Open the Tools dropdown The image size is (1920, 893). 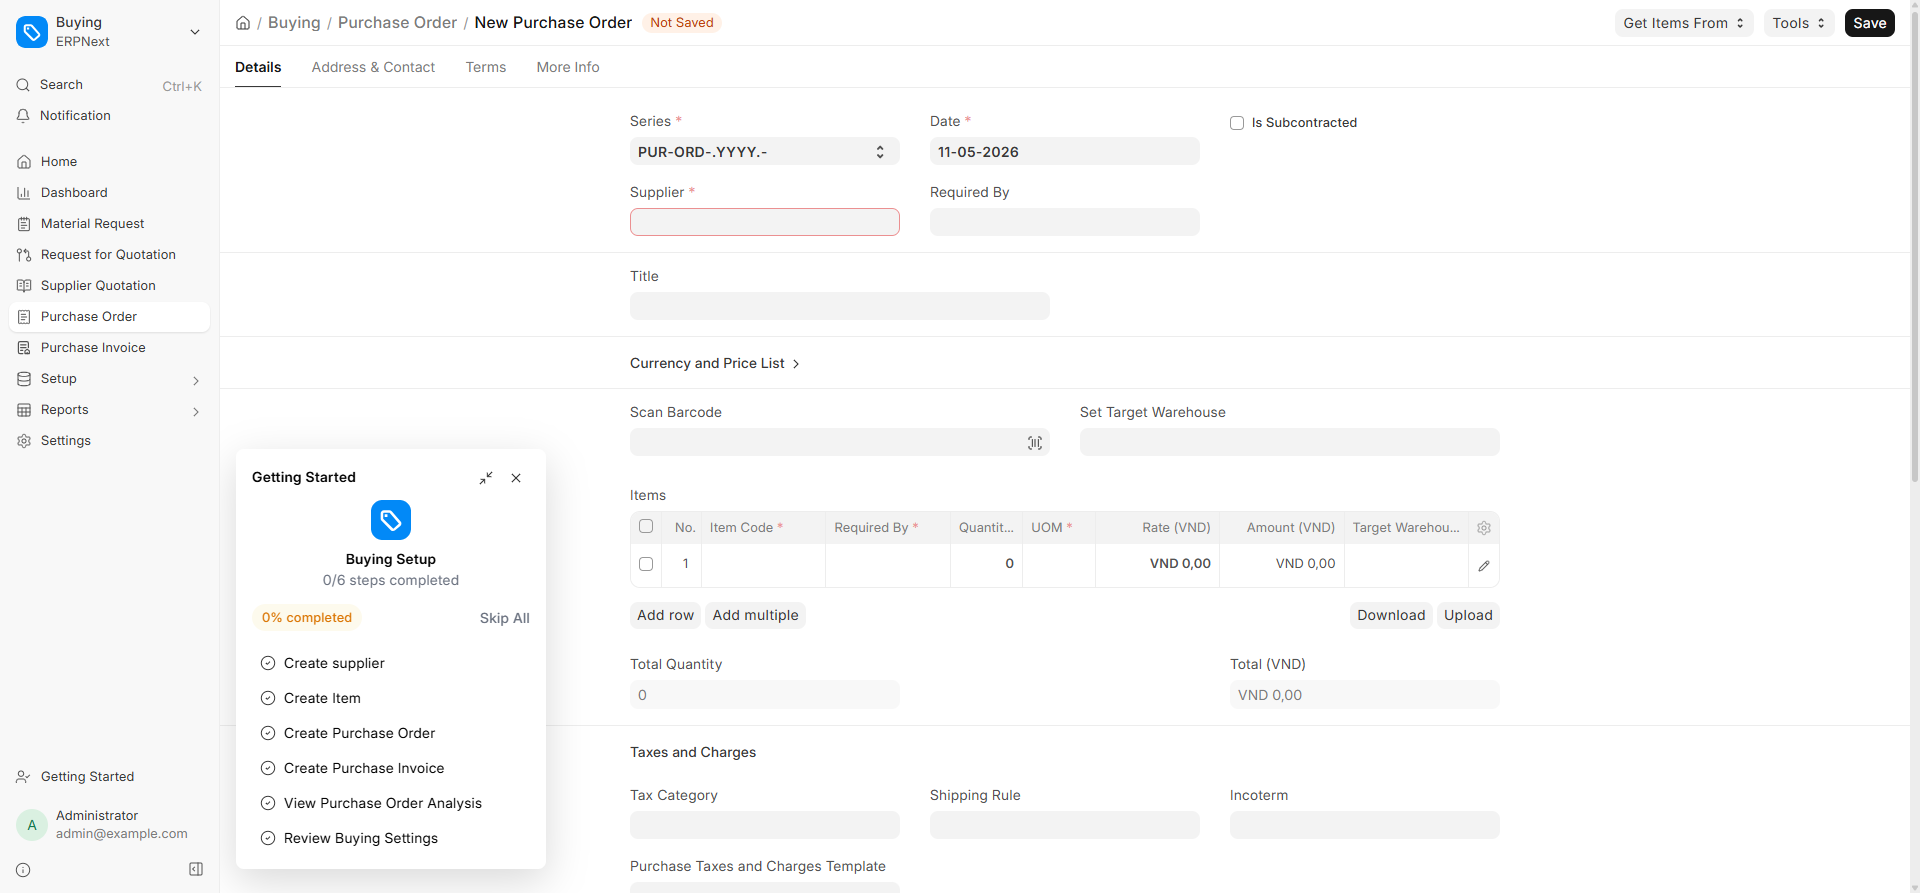click(1799, 23)
